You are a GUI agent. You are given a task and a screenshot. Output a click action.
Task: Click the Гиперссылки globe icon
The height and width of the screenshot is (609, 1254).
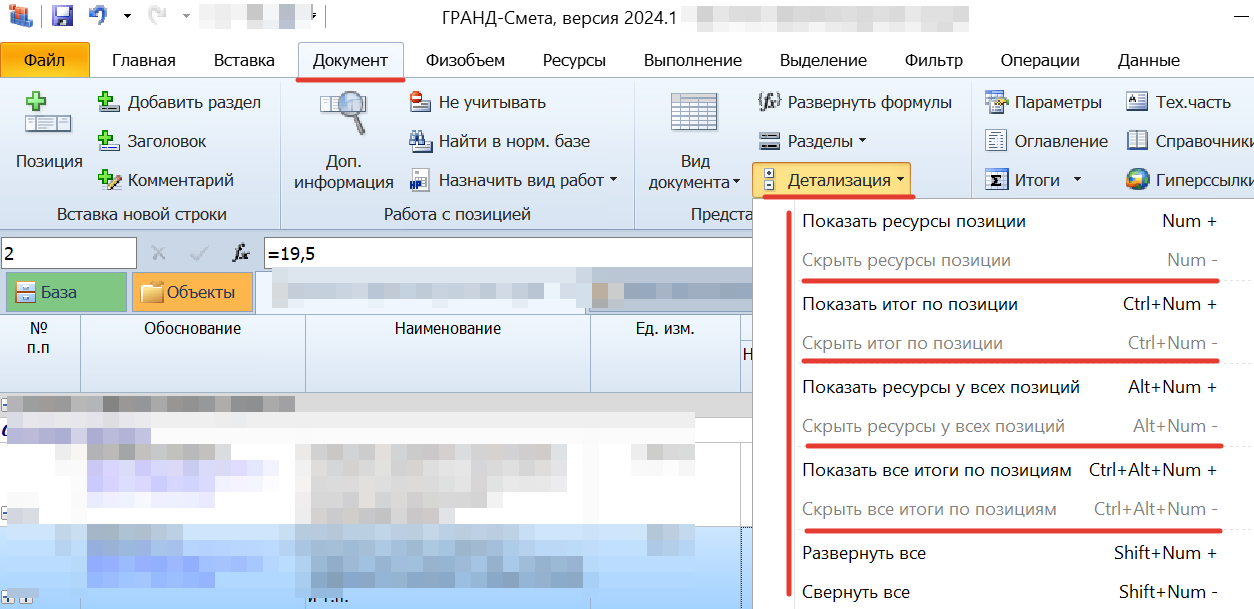1137,180
